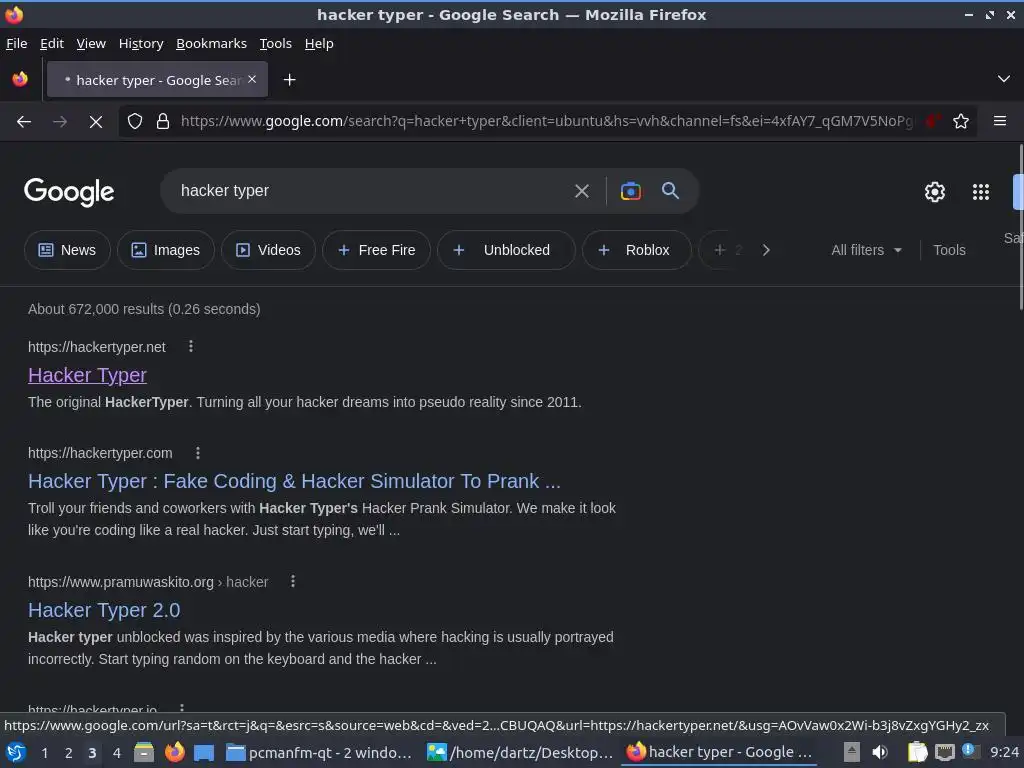Screen dimensions: 1024x768
Task: Click the https://hackertyper.com URL text
Action: pyautogui.click(x=100, y=453)
